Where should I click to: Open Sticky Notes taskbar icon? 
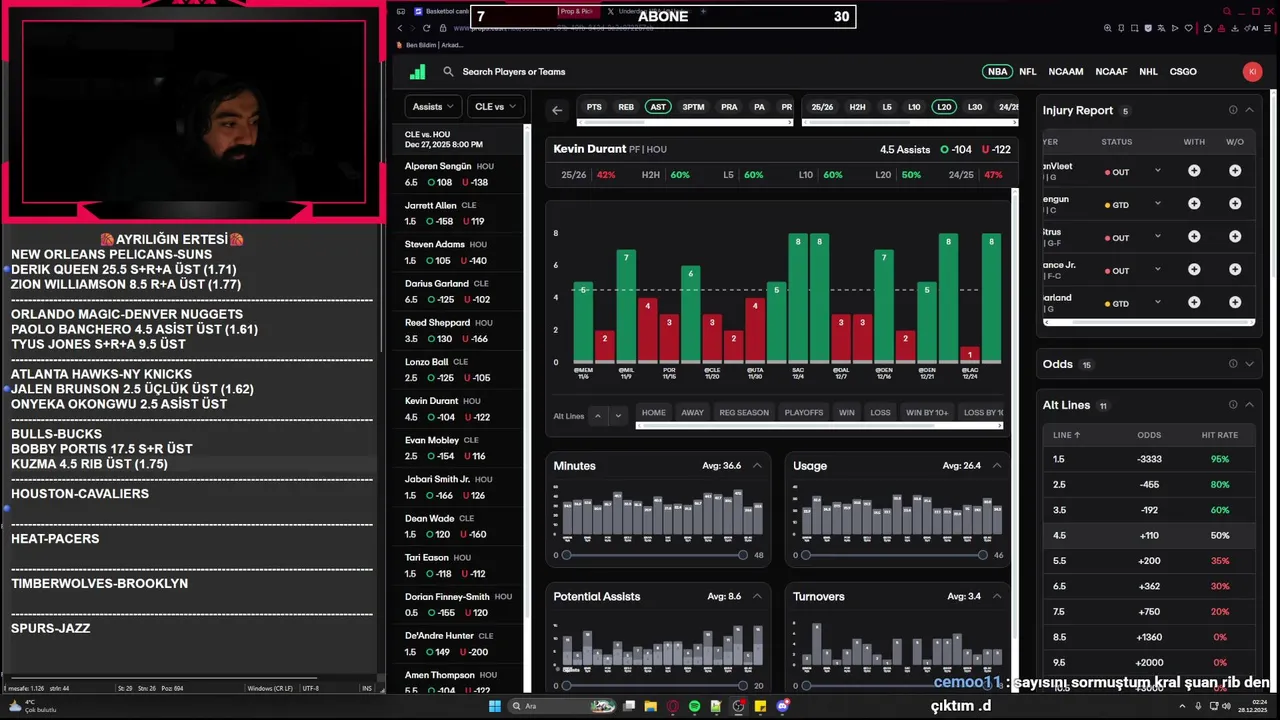(761, 706)
